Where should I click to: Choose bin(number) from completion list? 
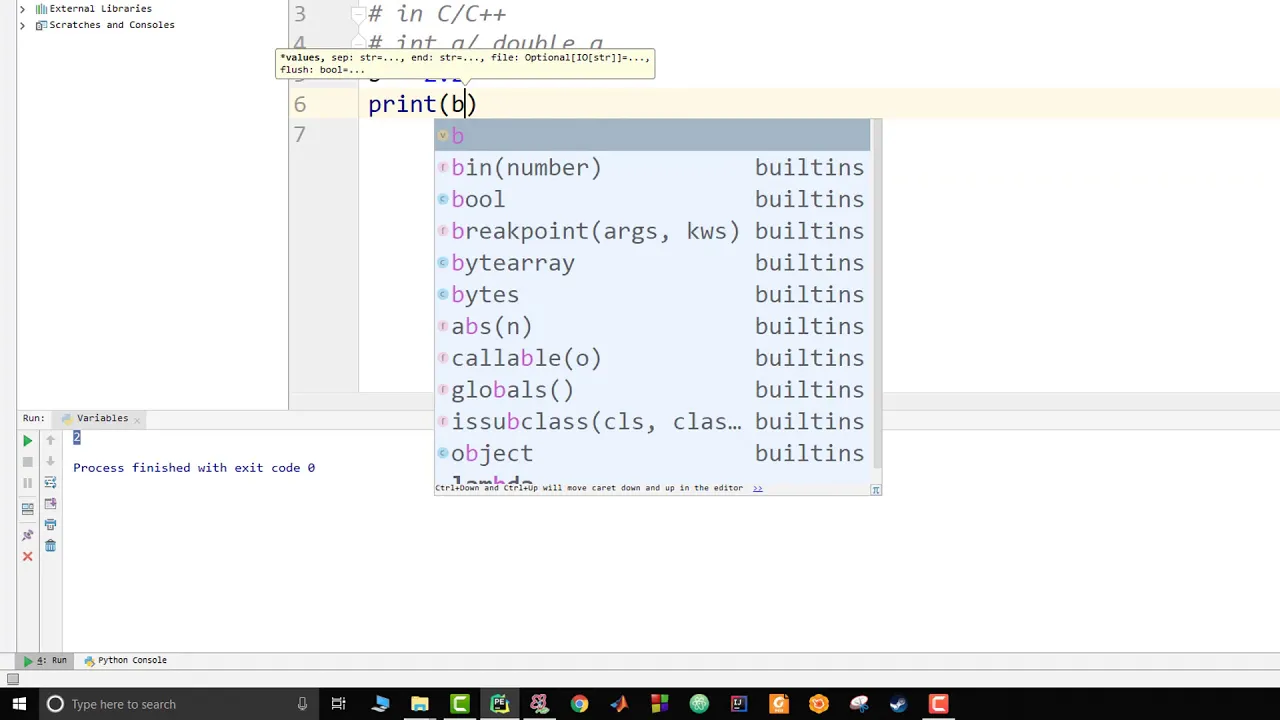click(x=652, y=167)
